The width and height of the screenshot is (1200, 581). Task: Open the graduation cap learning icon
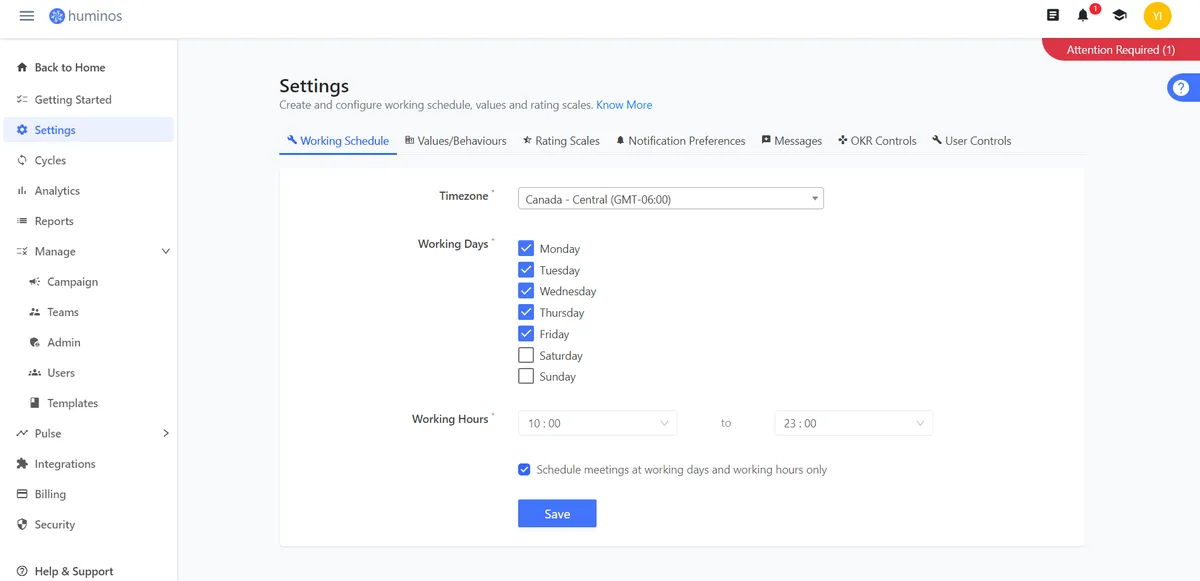click(1119, 15)
